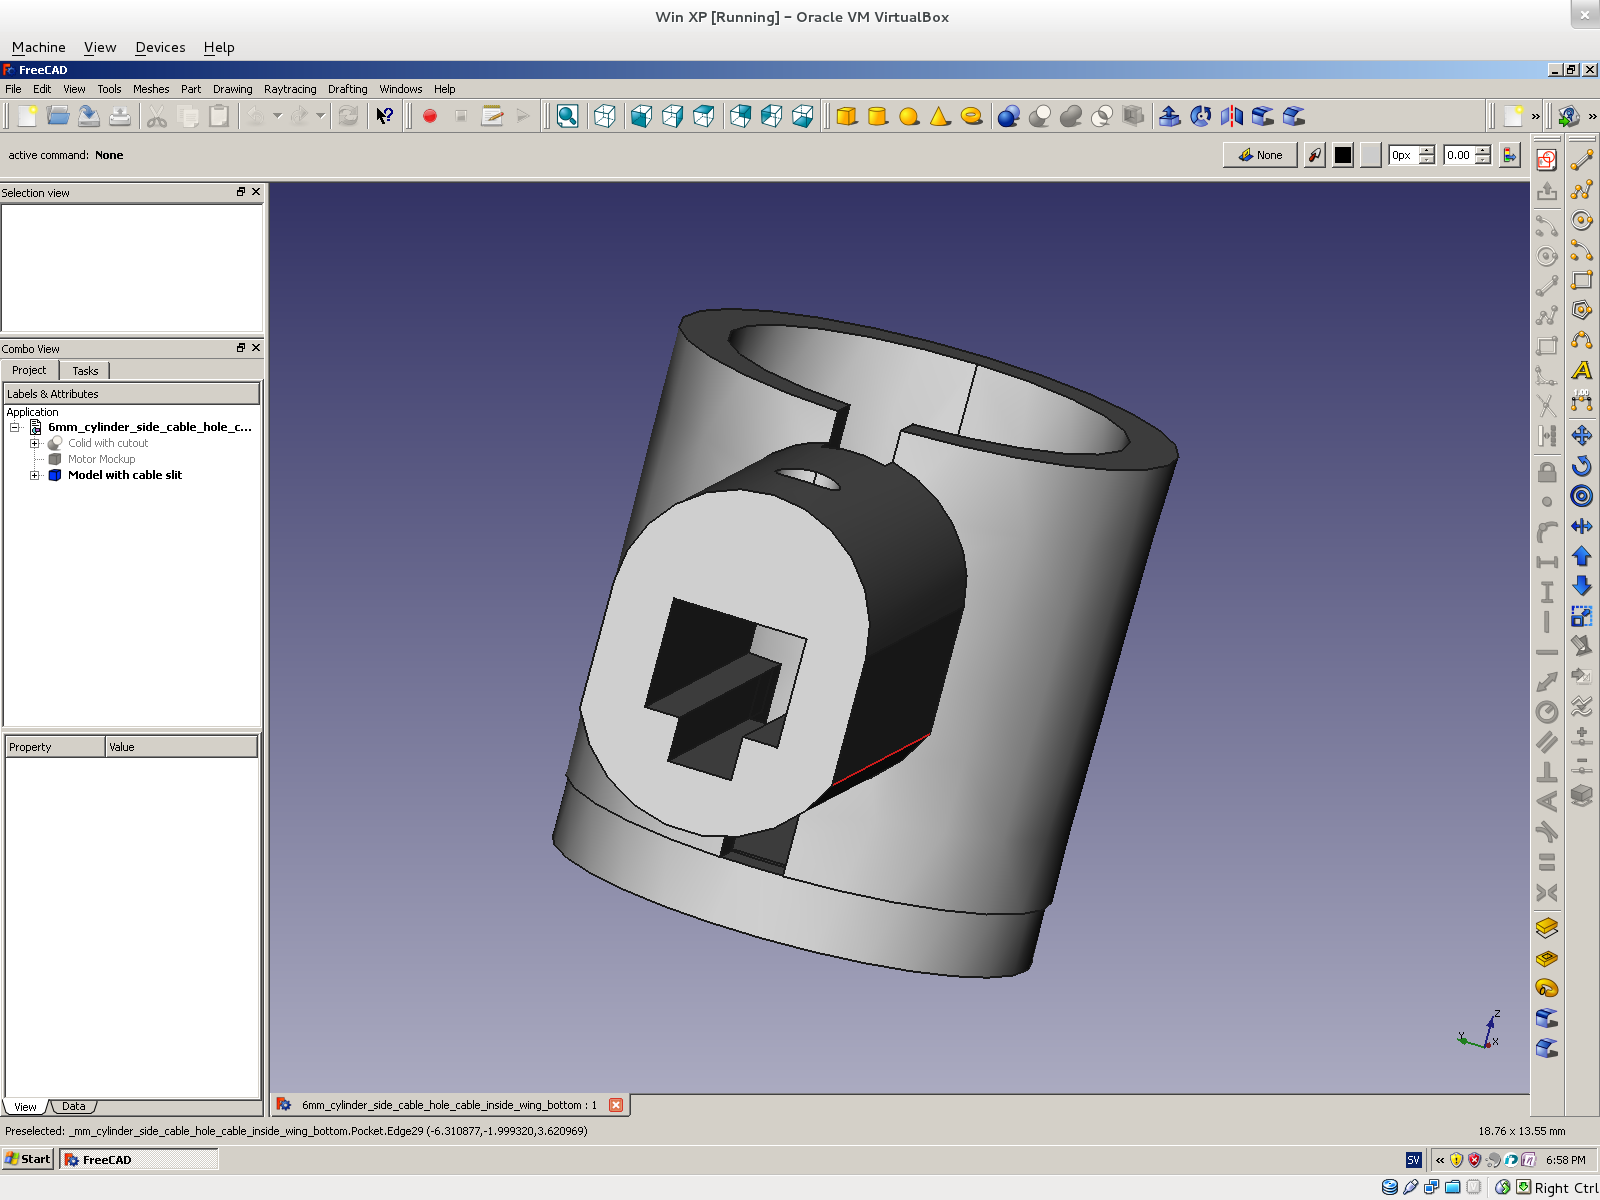This screenshot has width=1600, height=1200.
Task: Select 'Model with cable slit' tree item
Action: [124, 475]
